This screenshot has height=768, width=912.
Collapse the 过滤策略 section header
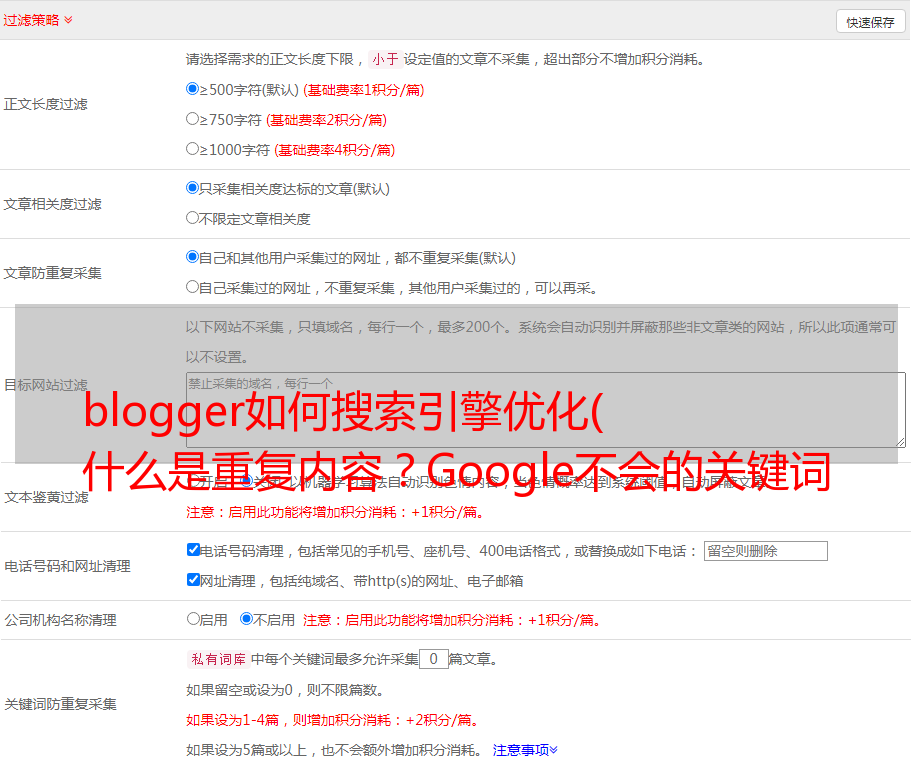pyautogui.click(x=38, y=20)
